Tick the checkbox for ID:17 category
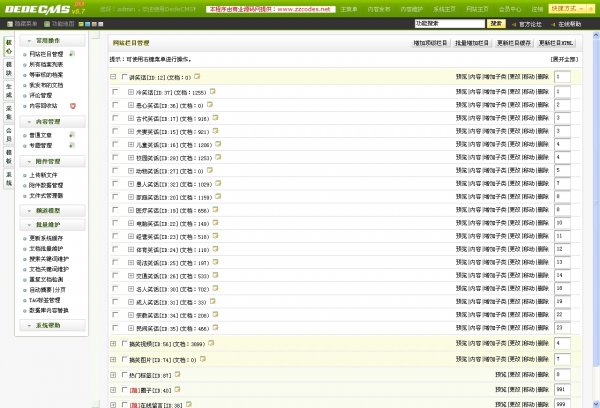The width and height of the screenshot is (600, 408). 115,118
